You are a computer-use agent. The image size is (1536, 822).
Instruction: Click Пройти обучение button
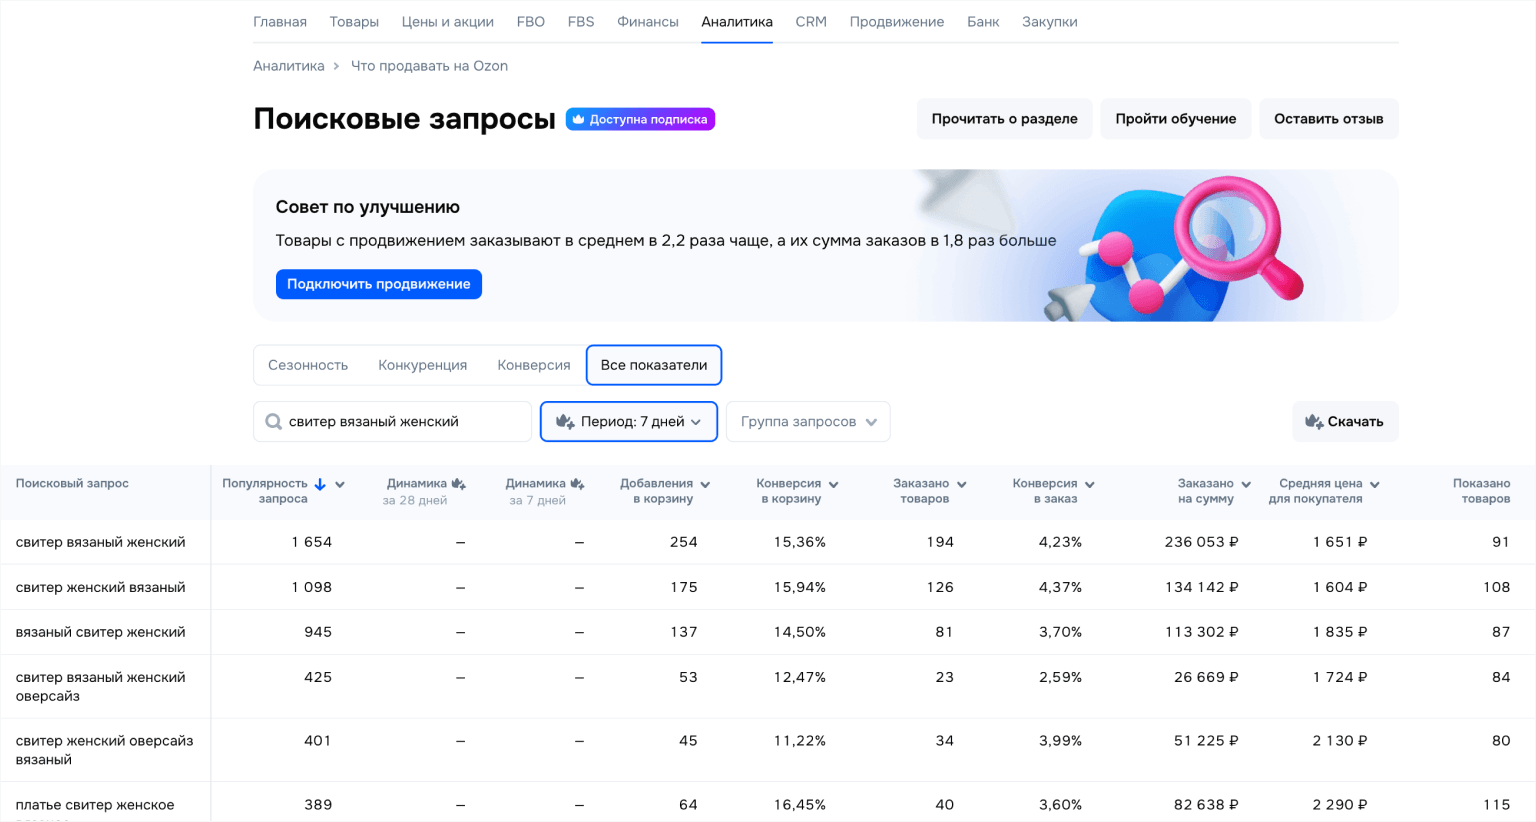1176,119
